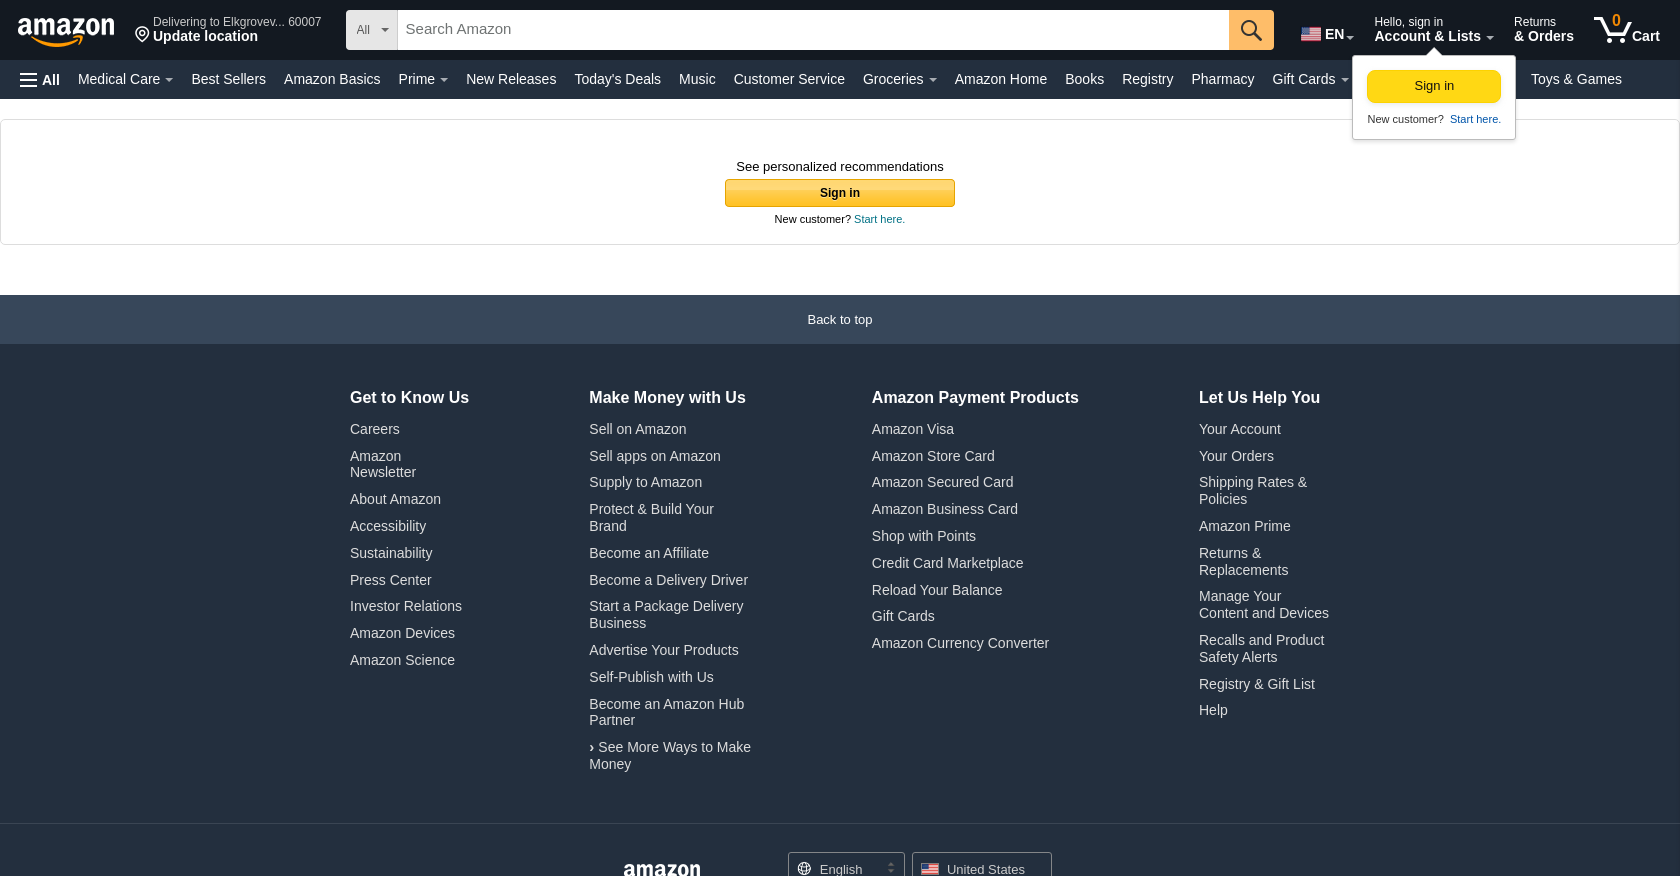This screenshot has width=1680, height=876.
Task: Open Books in nav bar
Action: point(1084,79)
